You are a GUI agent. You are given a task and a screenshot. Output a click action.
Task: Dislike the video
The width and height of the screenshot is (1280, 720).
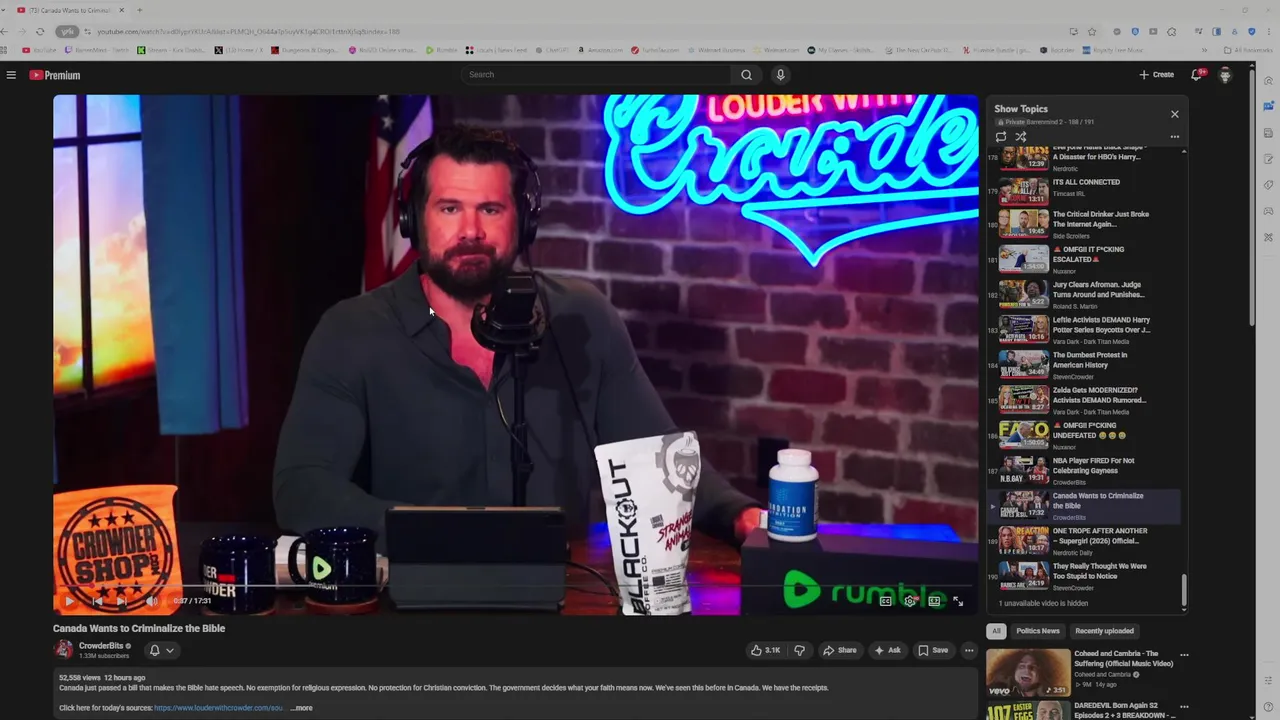coord(799,650)
